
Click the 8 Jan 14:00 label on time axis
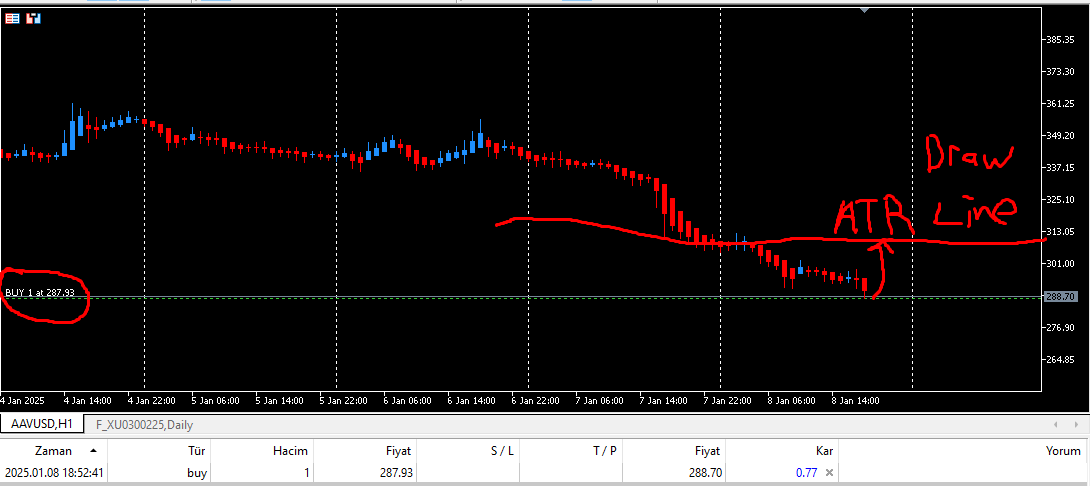click(857, 401)
